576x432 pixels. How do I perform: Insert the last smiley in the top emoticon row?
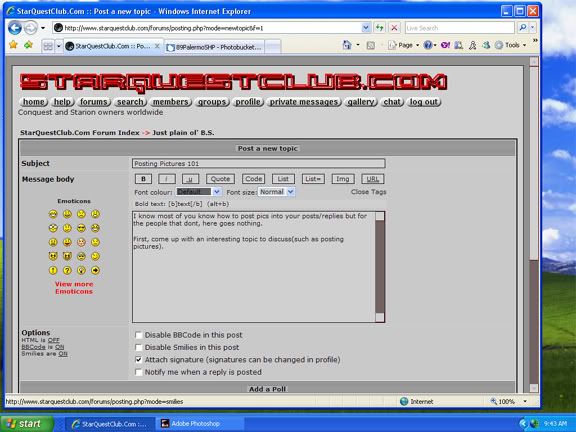[x=96, y=214]
